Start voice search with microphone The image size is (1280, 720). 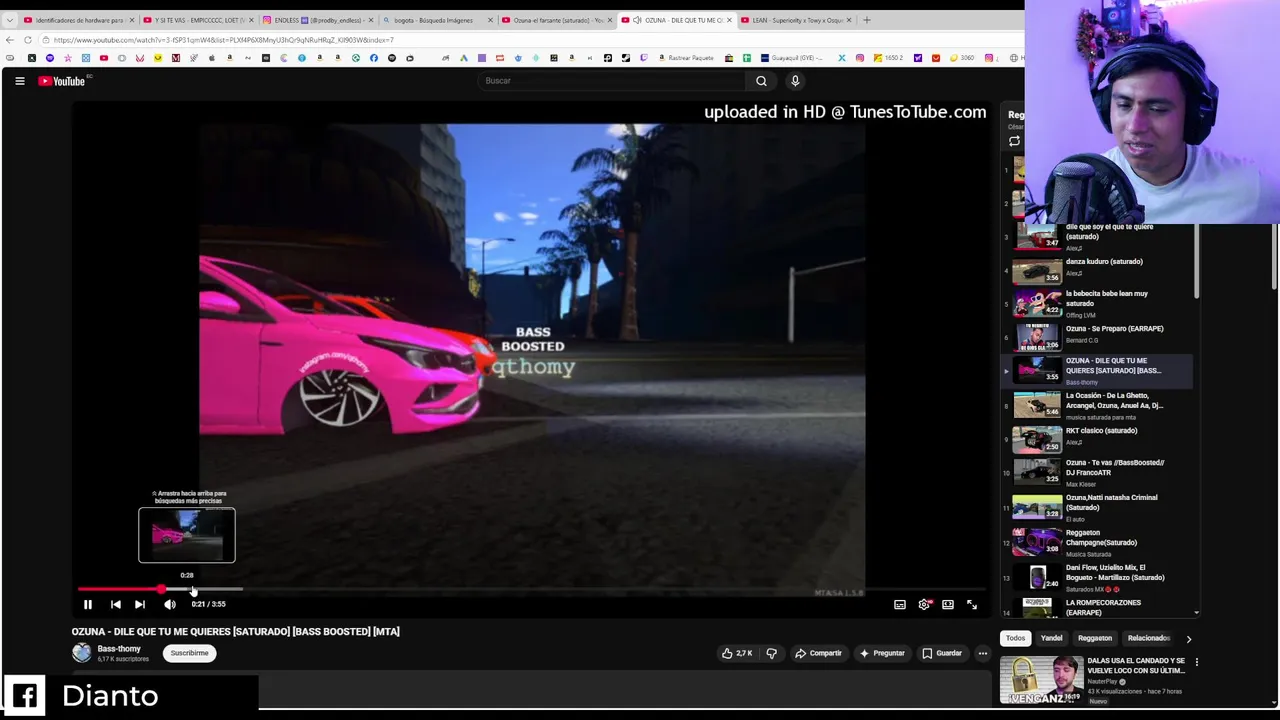pyautogui.click(x=795, y=81)
